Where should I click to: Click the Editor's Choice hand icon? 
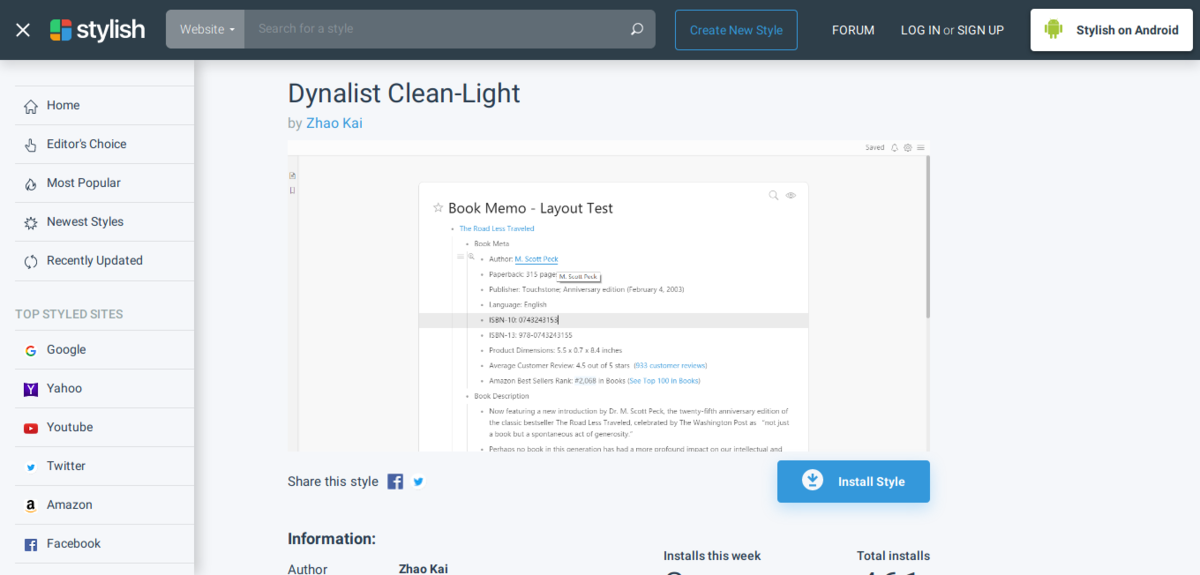[30, 145]
